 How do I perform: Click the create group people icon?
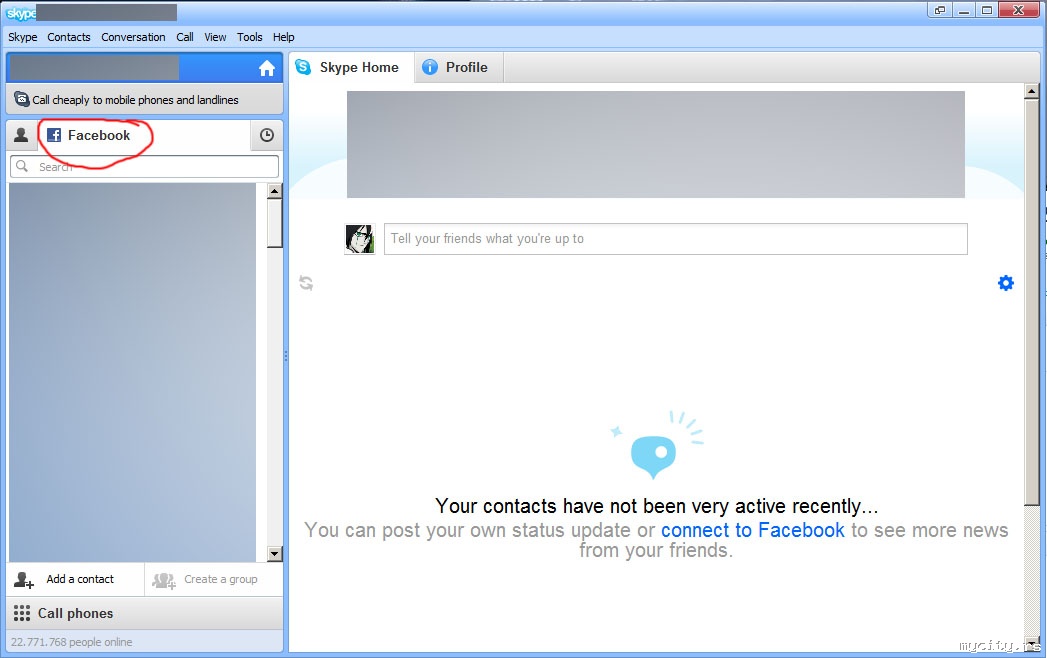click(164, 580)
